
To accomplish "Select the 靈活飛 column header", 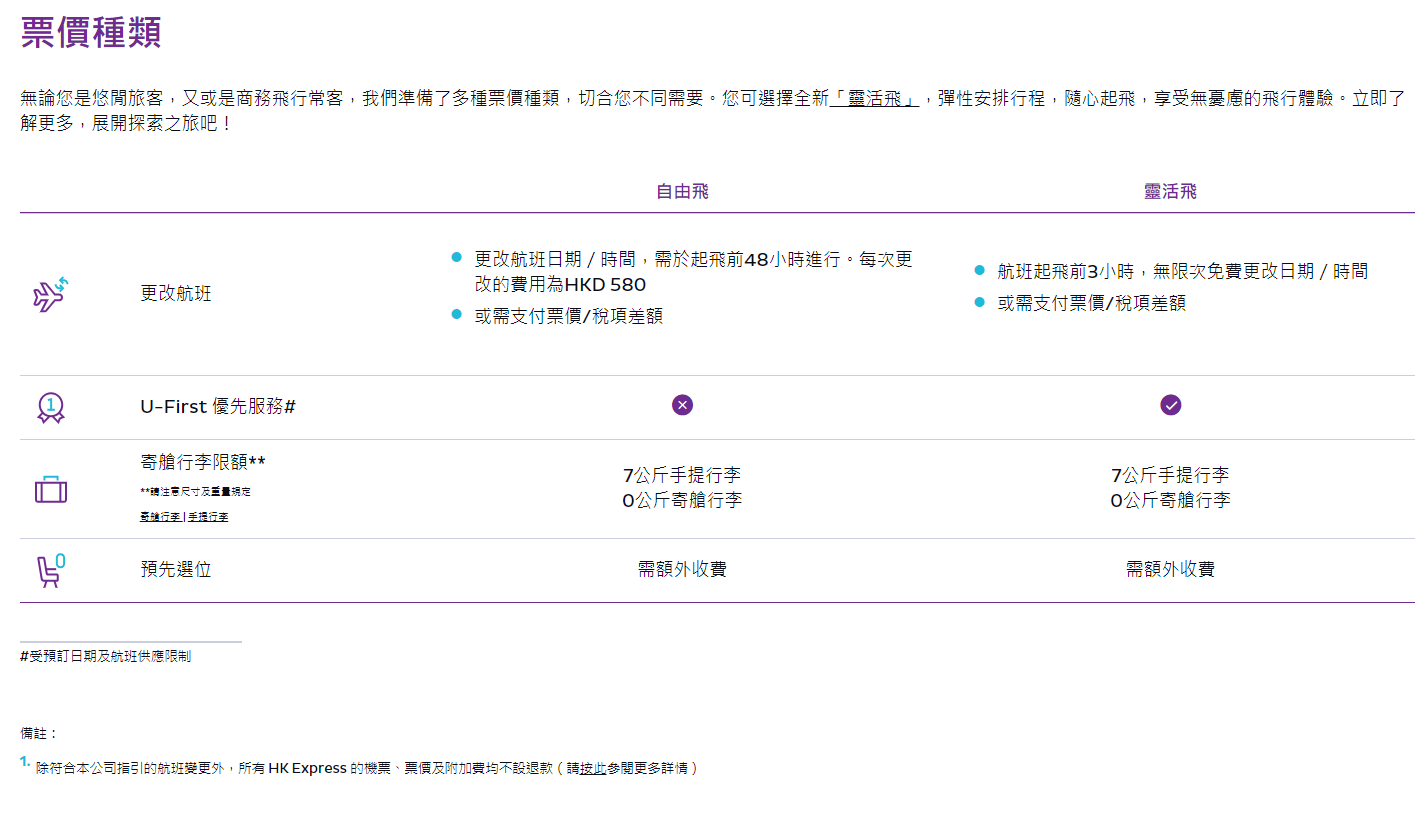I will [1170, 191].
